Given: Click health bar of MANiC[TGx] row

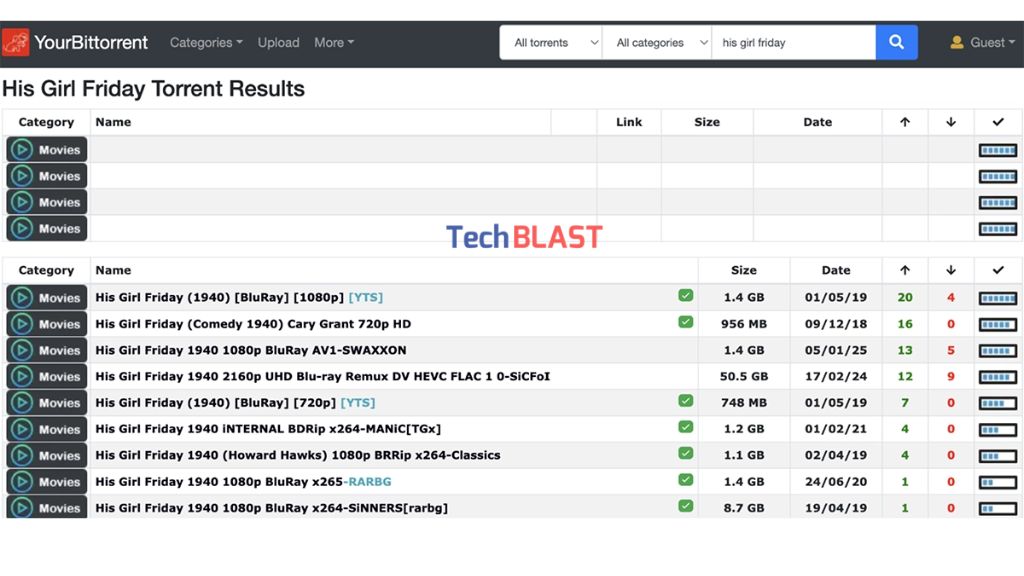Looking at the screenshot, I should [998, 430].
